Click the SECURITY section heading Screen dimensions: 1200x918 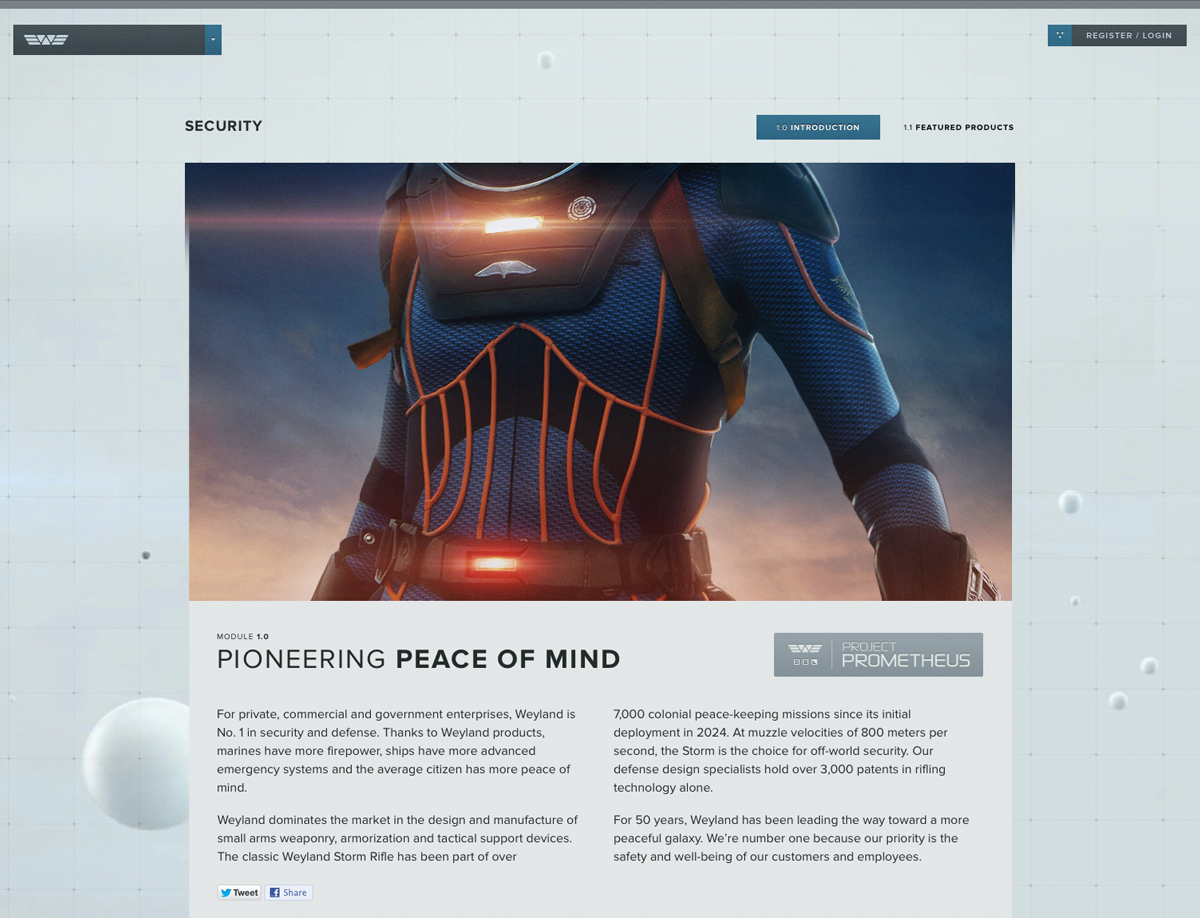pos(223,126)
